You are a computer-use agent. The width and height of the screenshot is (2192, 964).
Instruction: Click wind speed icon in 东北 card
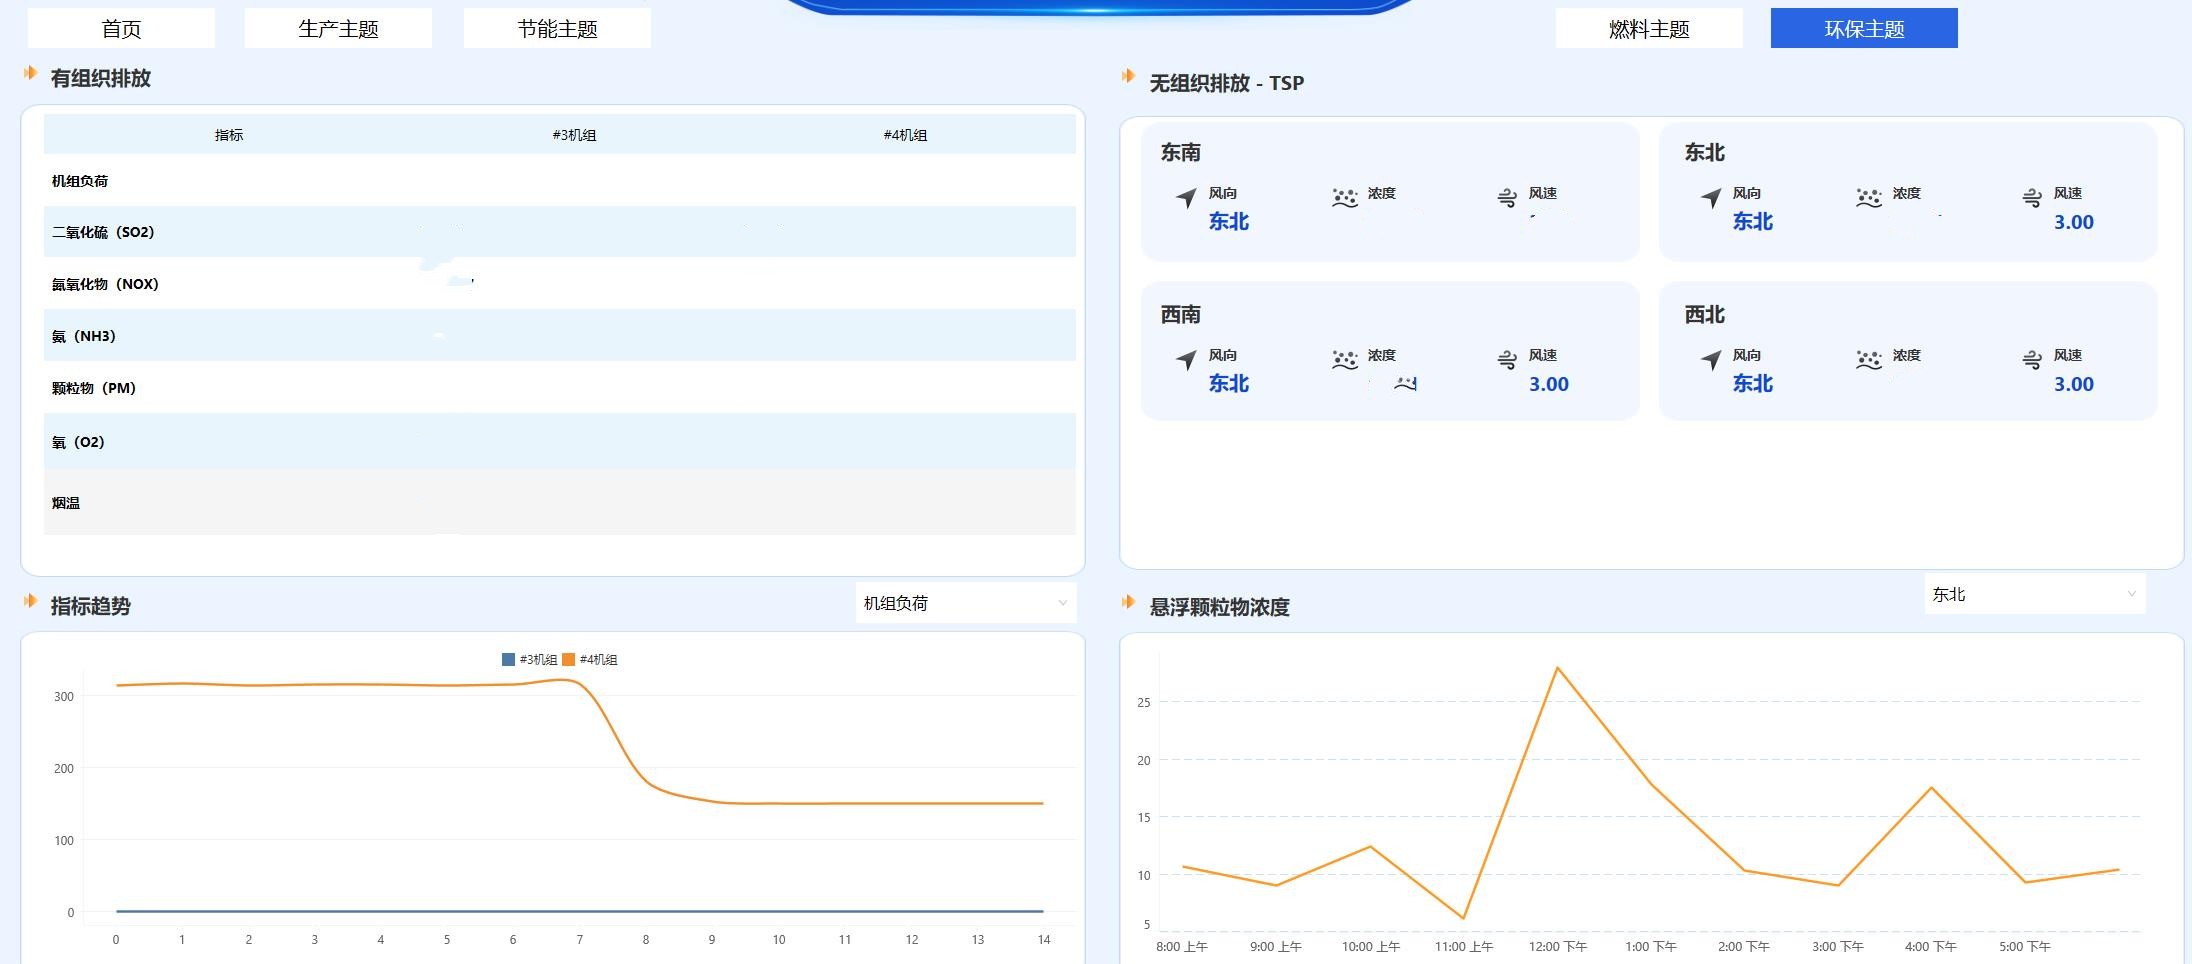pyautogui.click(x=2032, y=198)
